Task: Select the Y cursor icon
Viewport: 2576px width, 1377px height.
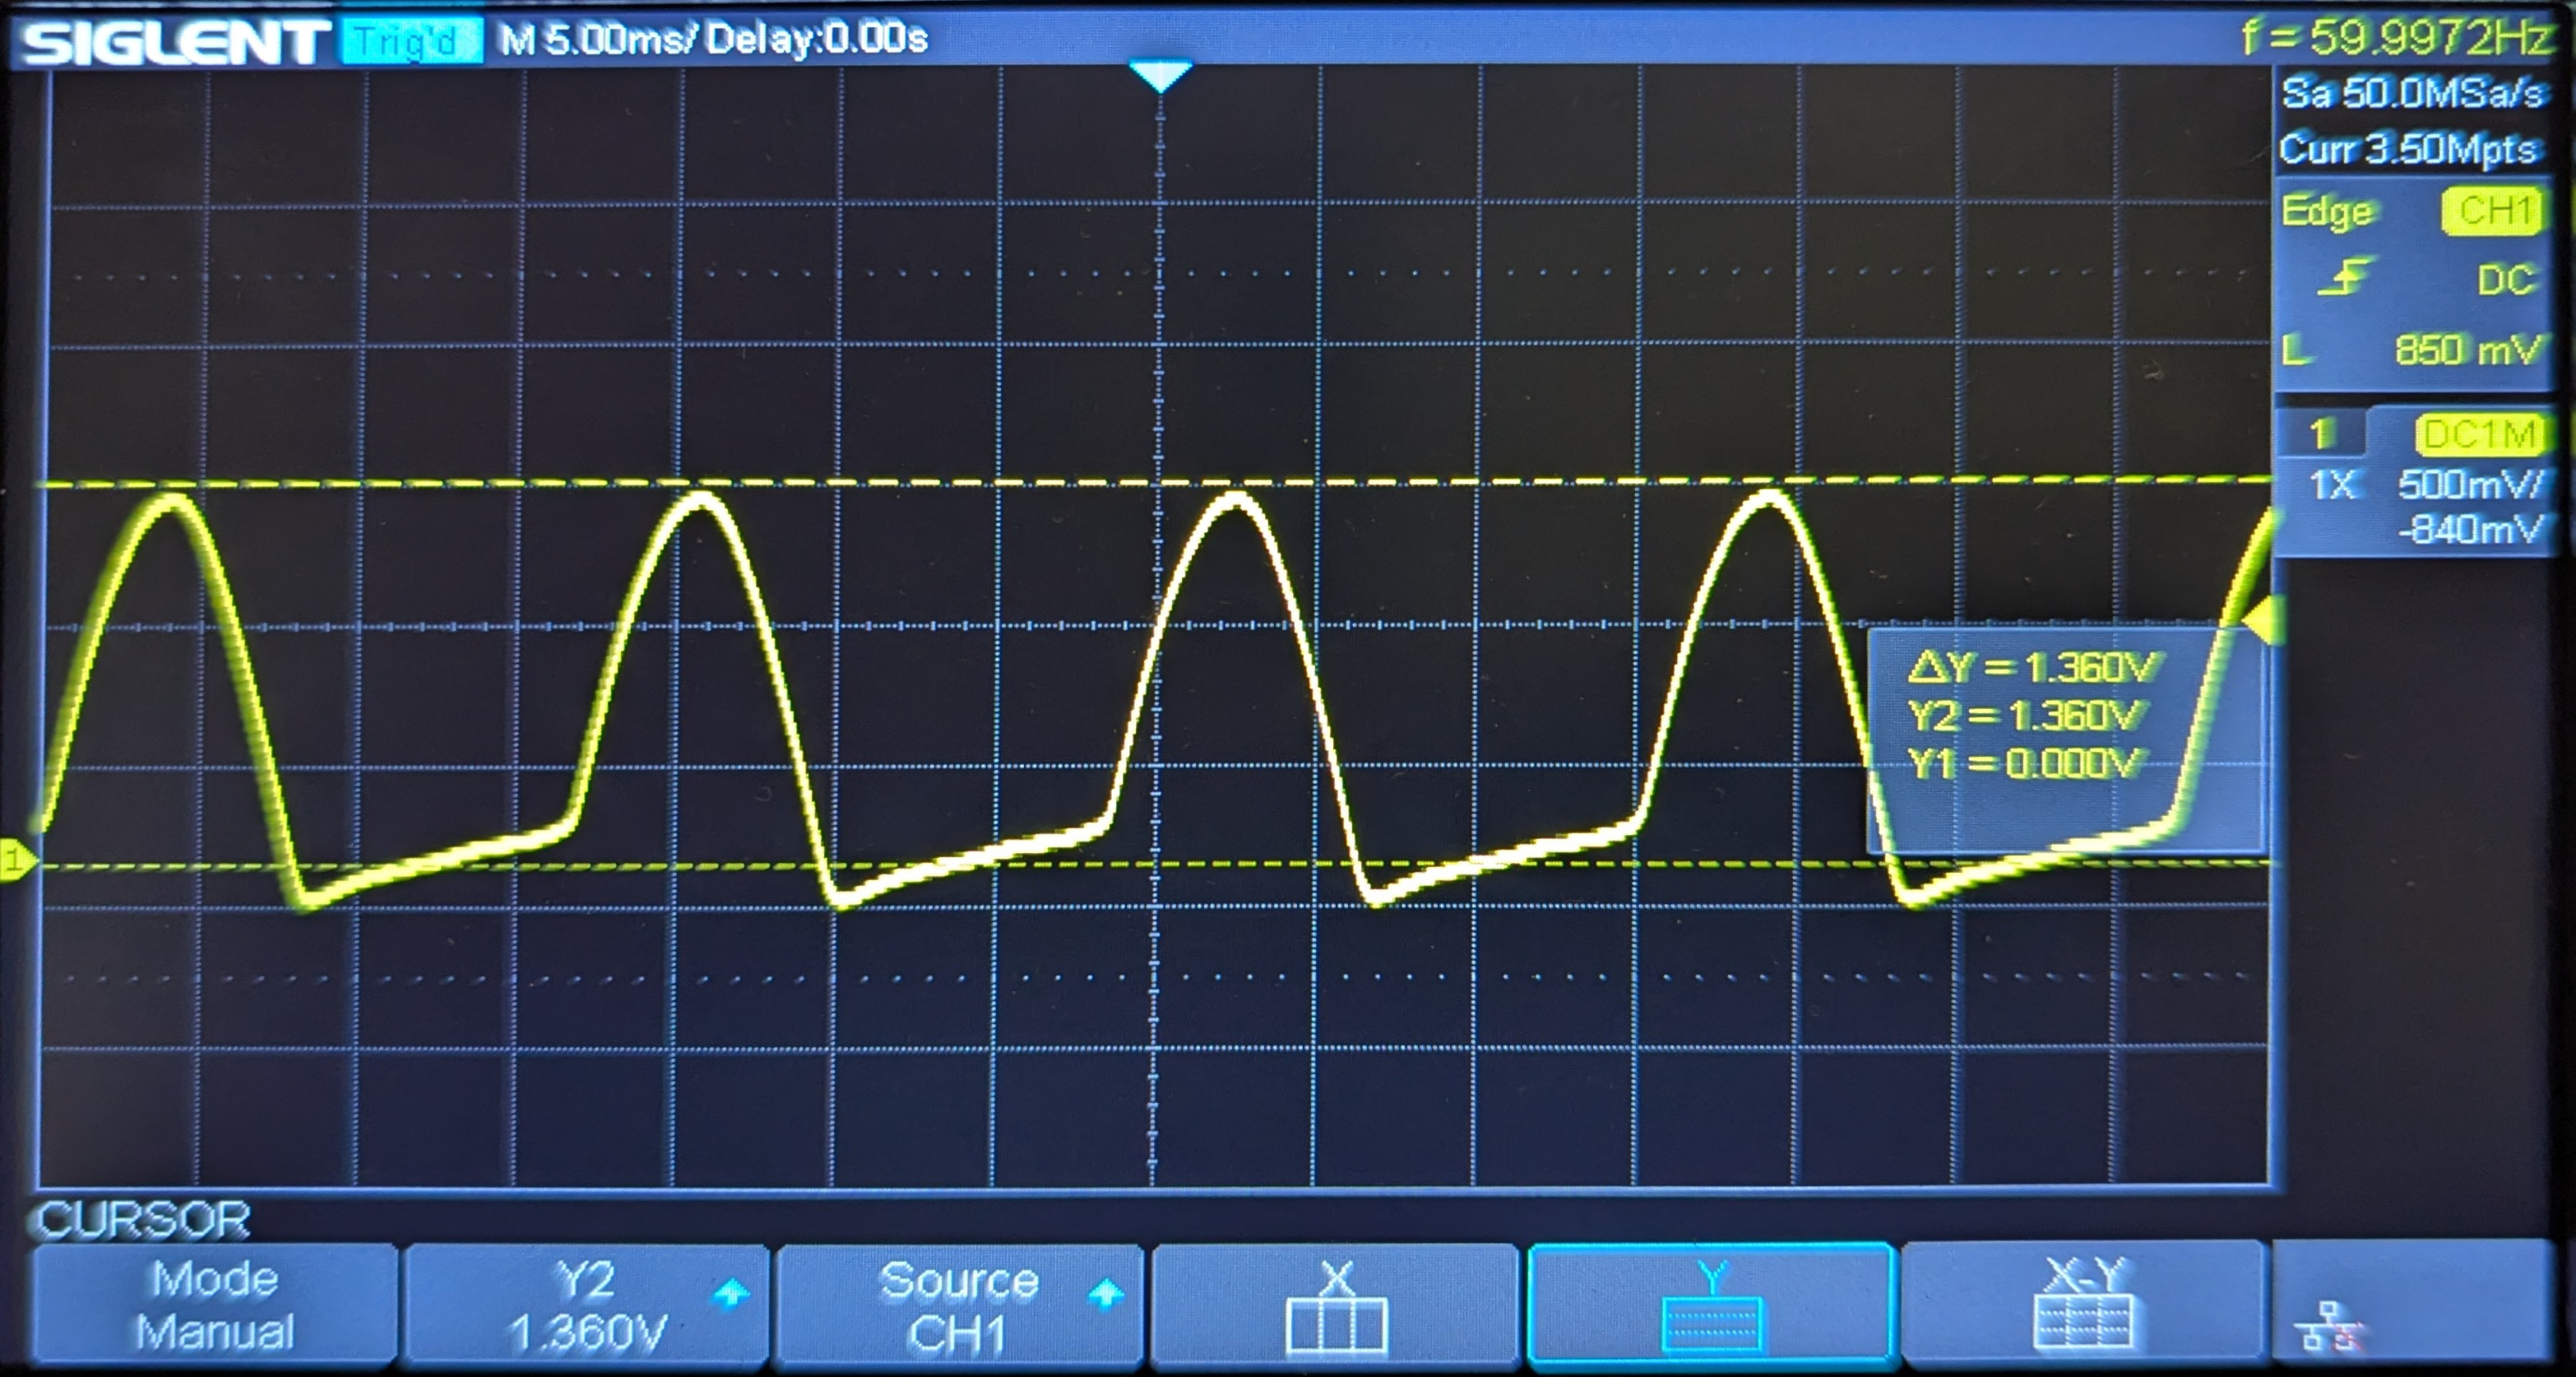Action: [x=1711, y=1306]
